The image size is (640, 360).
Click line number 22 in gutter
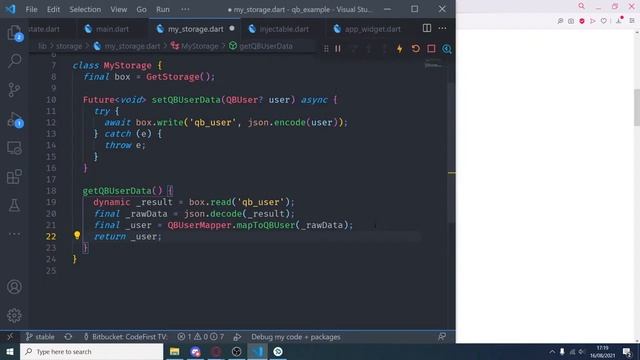[51, 236]
